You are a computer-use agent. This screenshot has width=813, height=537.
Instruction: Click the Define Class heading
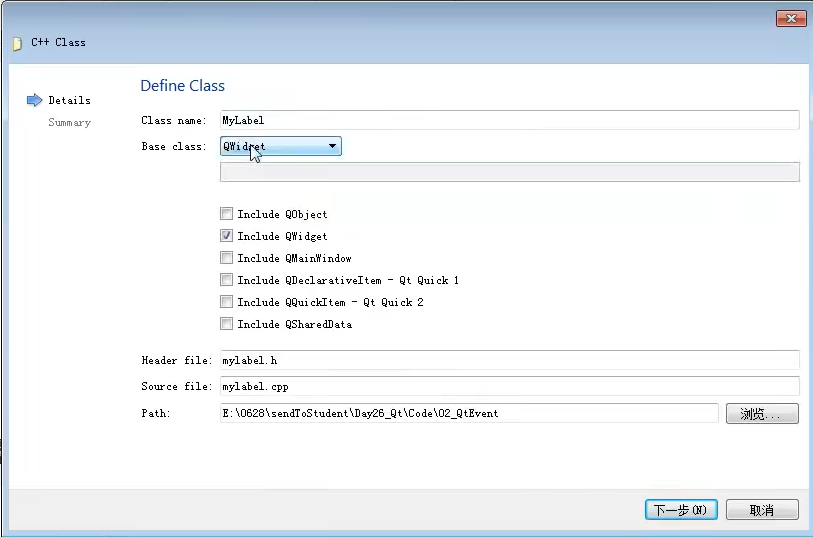pyautogui.click(x=183, y=86)
